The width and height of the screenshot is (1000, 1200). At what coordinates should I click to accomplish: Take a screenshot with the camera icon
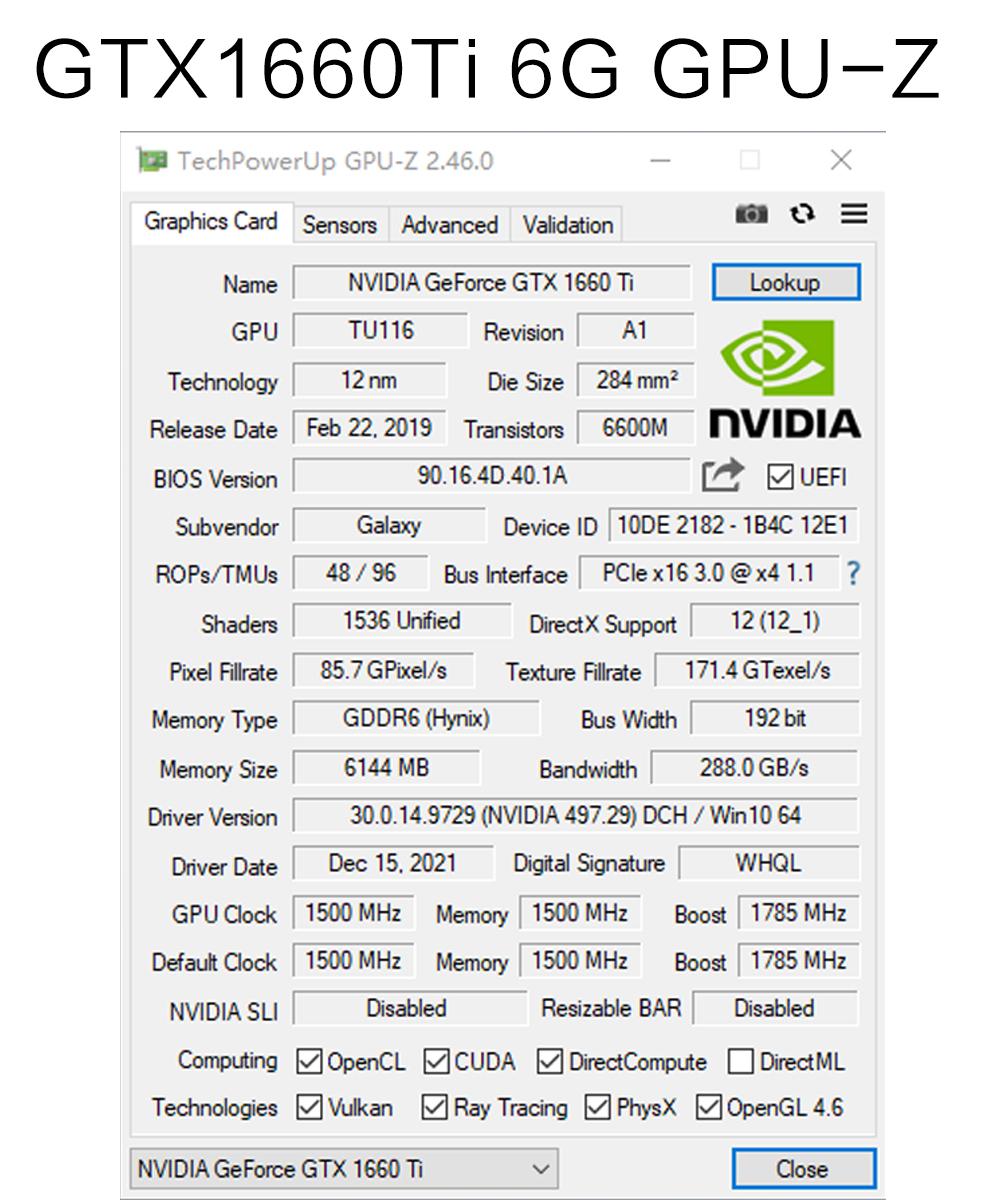pos(752,214)
